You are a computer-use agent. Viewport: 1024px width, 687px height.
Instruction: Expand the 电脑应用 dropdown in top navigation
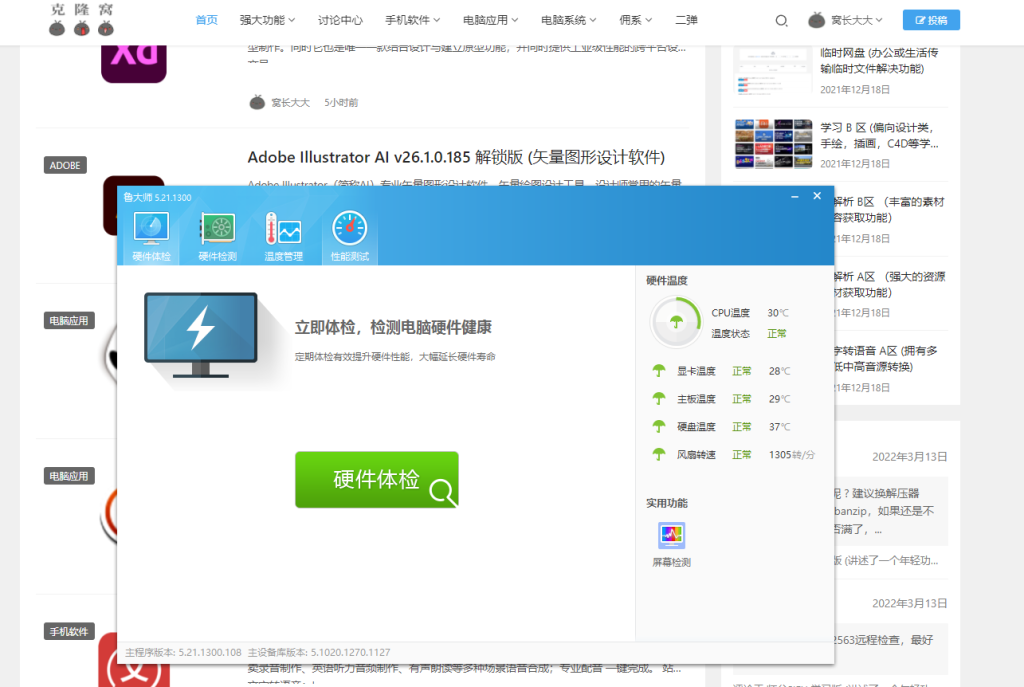coord(490,20)
